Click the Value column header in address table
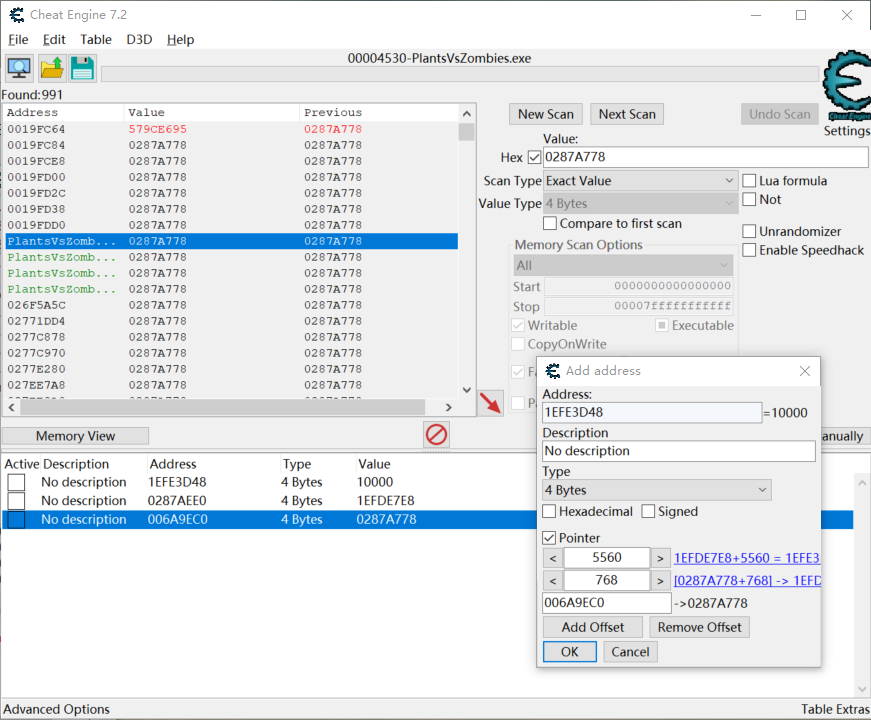The width and height of the screenshot is (871, 720). point(374,464)
